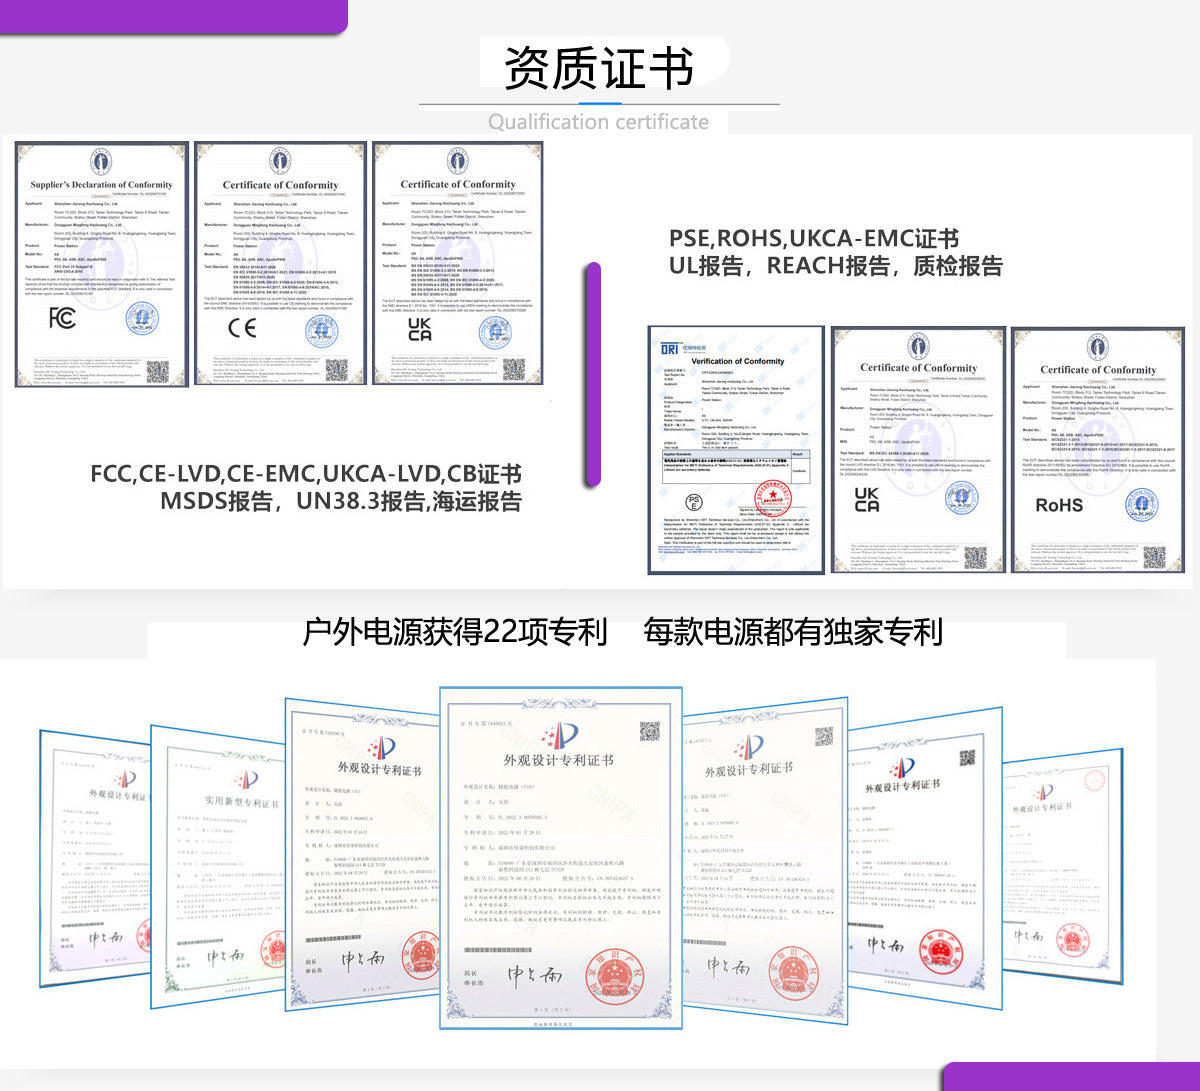
Task: Click the FCC,CE-LVD,CE-EMC,UKCA-LVD,CB证书 caption
Action: pos(305,473)
